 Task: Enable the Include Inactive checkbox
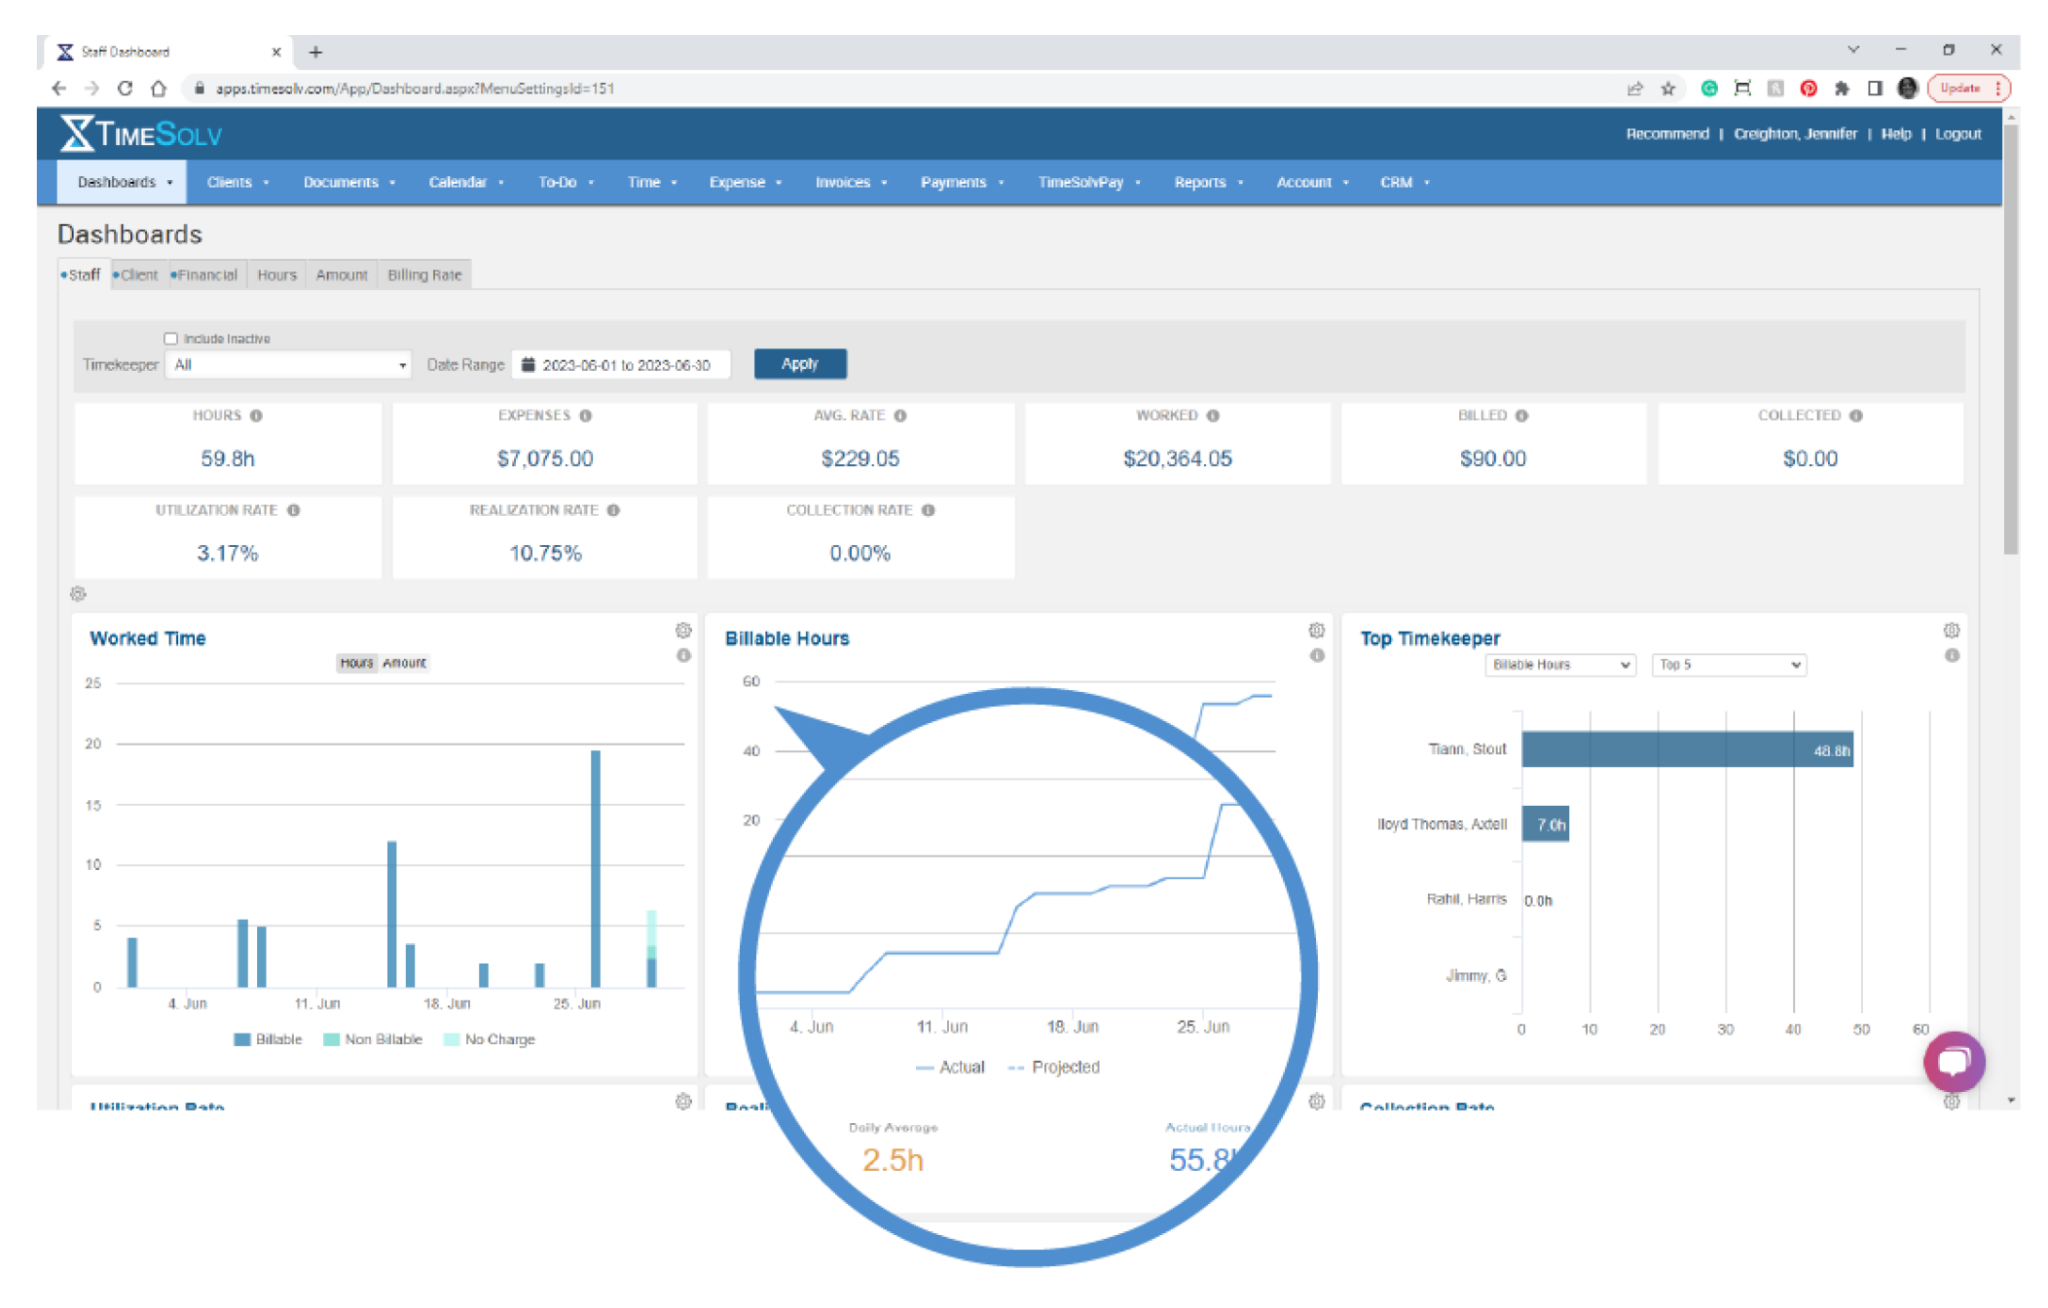click(x=171, y=339)
